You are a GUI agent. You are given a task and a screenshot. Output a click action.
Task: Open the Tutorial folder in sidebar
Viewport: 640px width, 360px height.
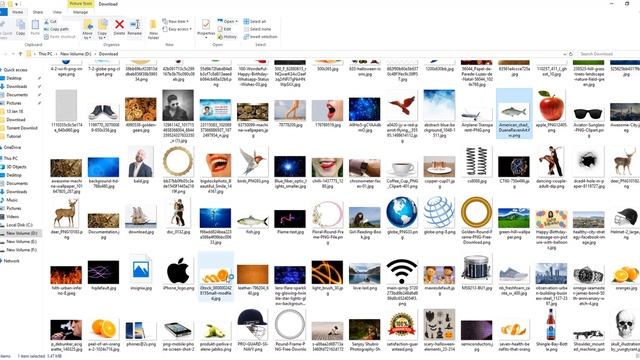tap(13, 136)
